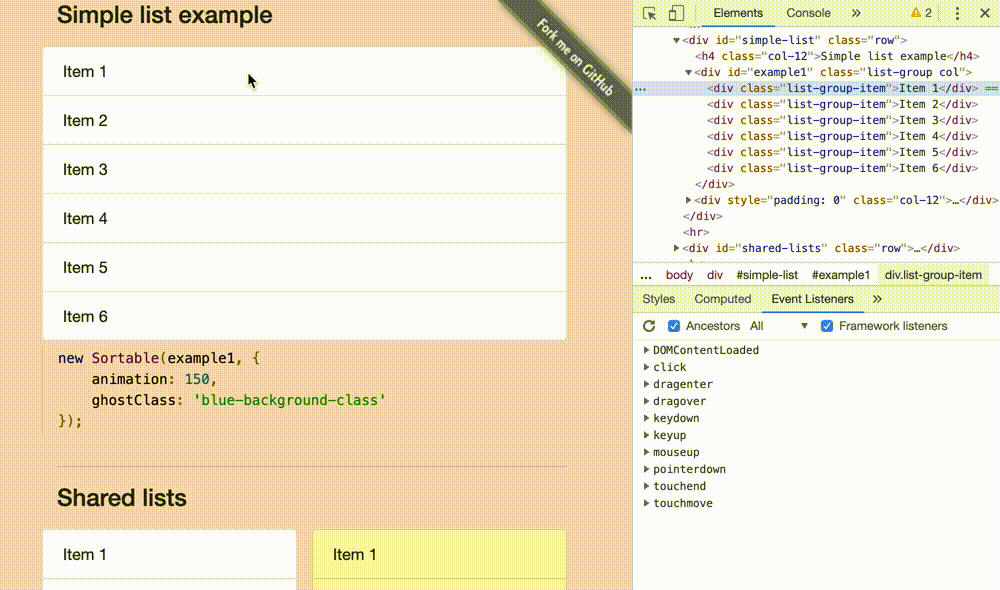Image resolution: width=1000 pixels, height=590 pixels.
Task: Expand the dragenter event listener
Action: (x=646, y=384)
